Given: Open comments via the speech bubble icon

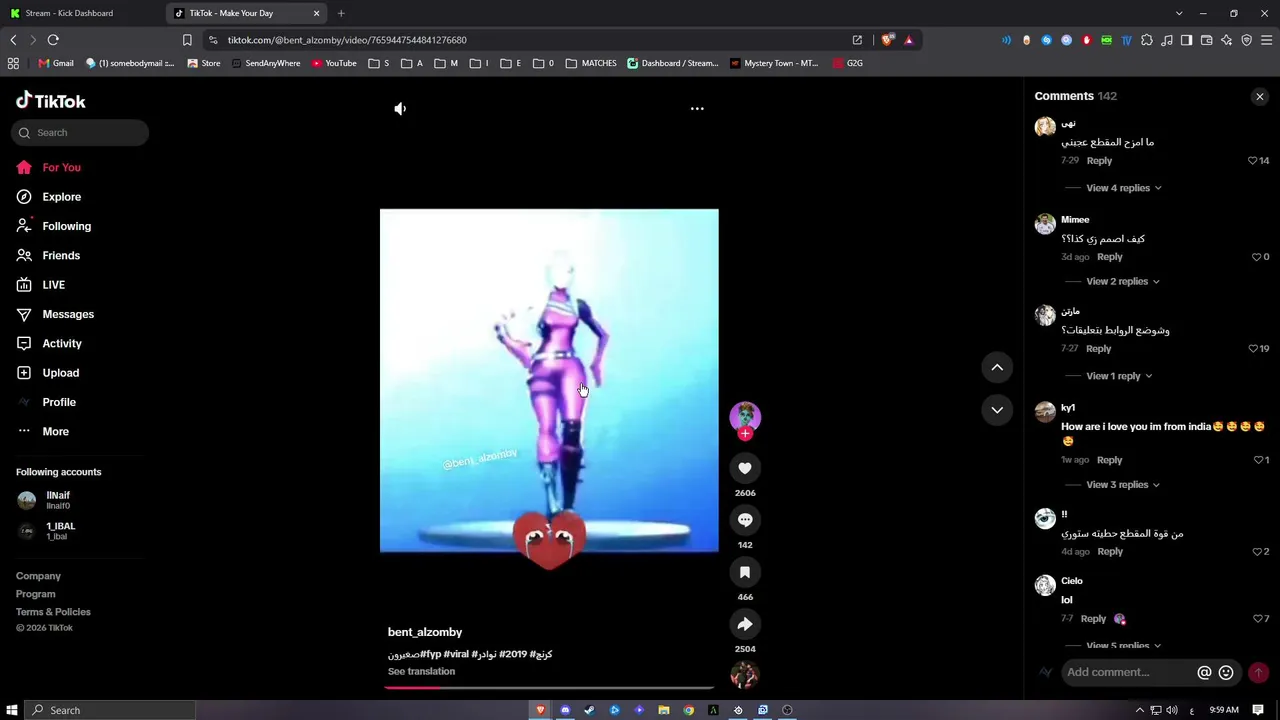Looking at the screenshot, I should click(745, 520).
